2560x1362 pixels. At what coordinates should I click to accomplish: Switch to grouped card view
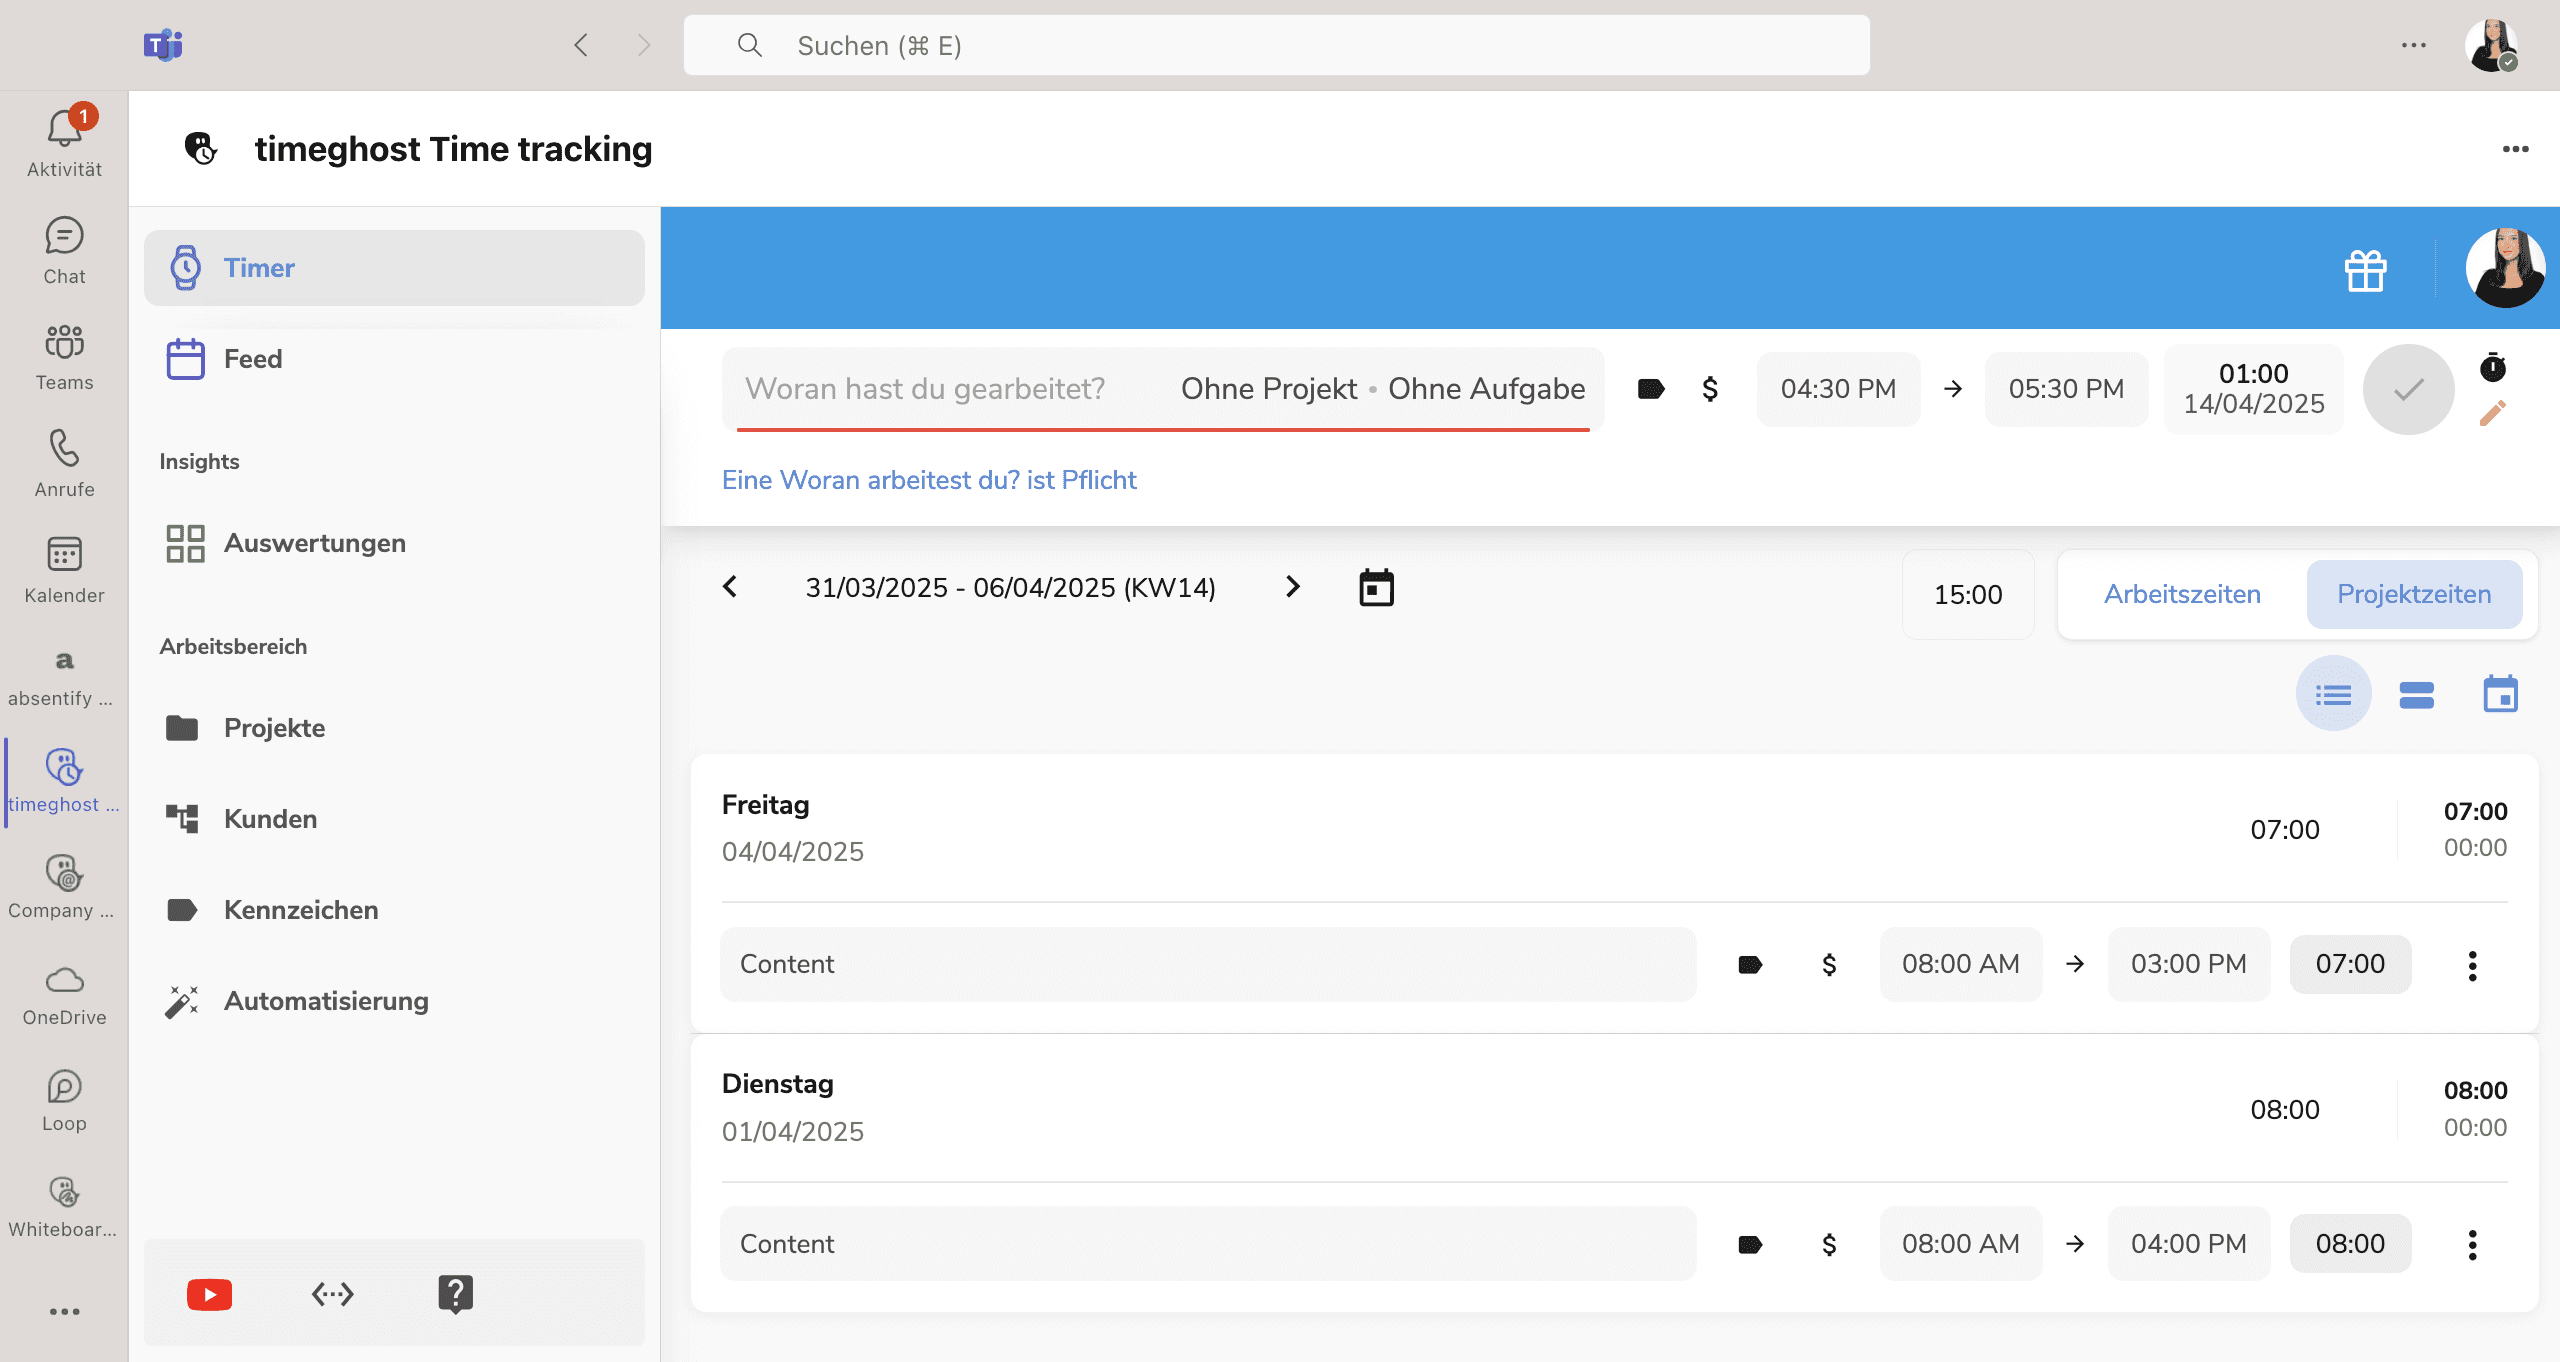2416,693
